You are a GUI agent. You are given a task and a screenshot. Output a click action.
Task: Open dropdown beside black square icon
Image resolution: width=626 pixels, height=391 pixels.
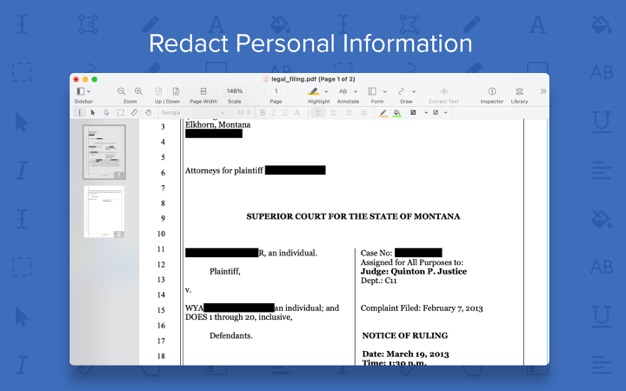pyautogui.click(x=426, y=113)
